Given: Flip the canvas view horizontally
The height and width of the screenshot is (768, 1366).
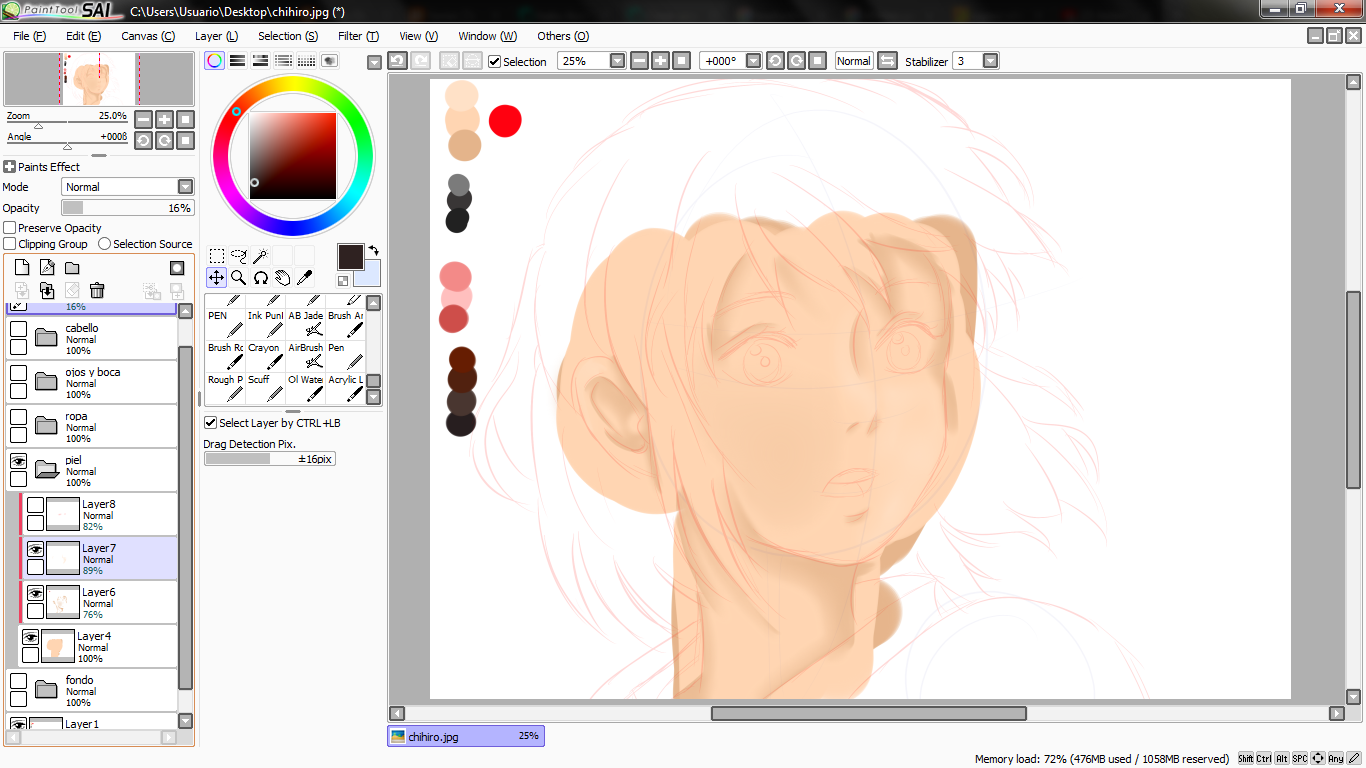Looking at the screenshot, I should click(887, 61).
